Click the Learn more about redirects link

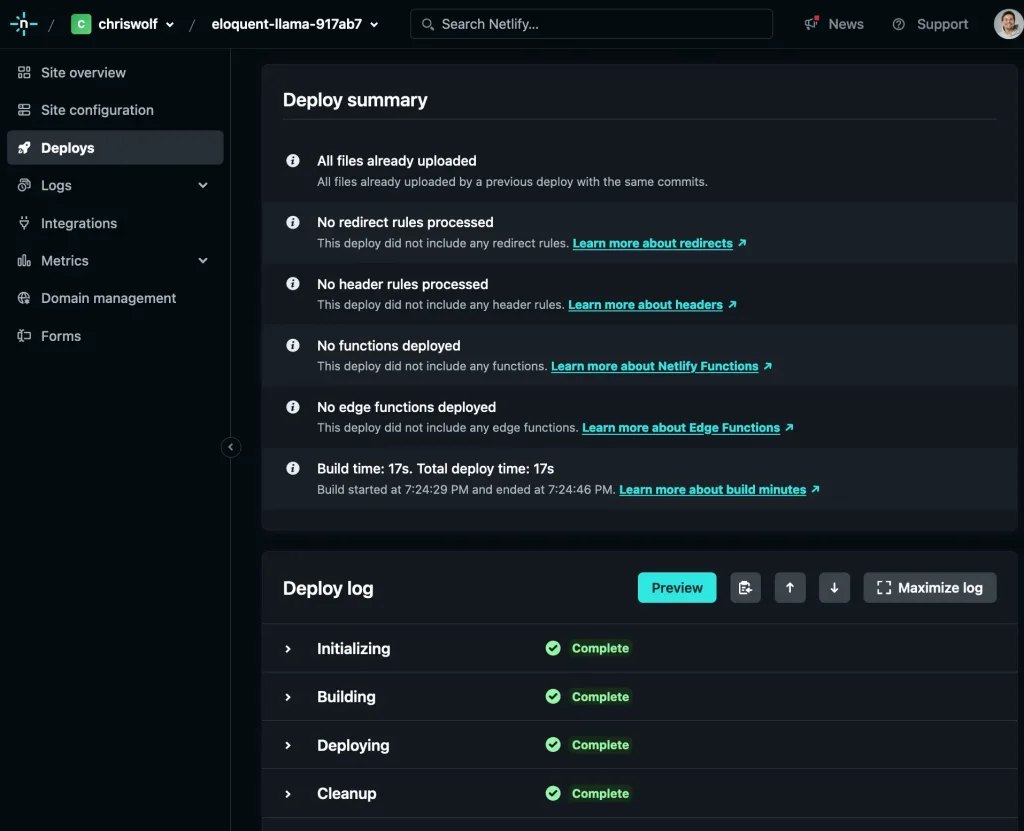[x=651, y=243]
